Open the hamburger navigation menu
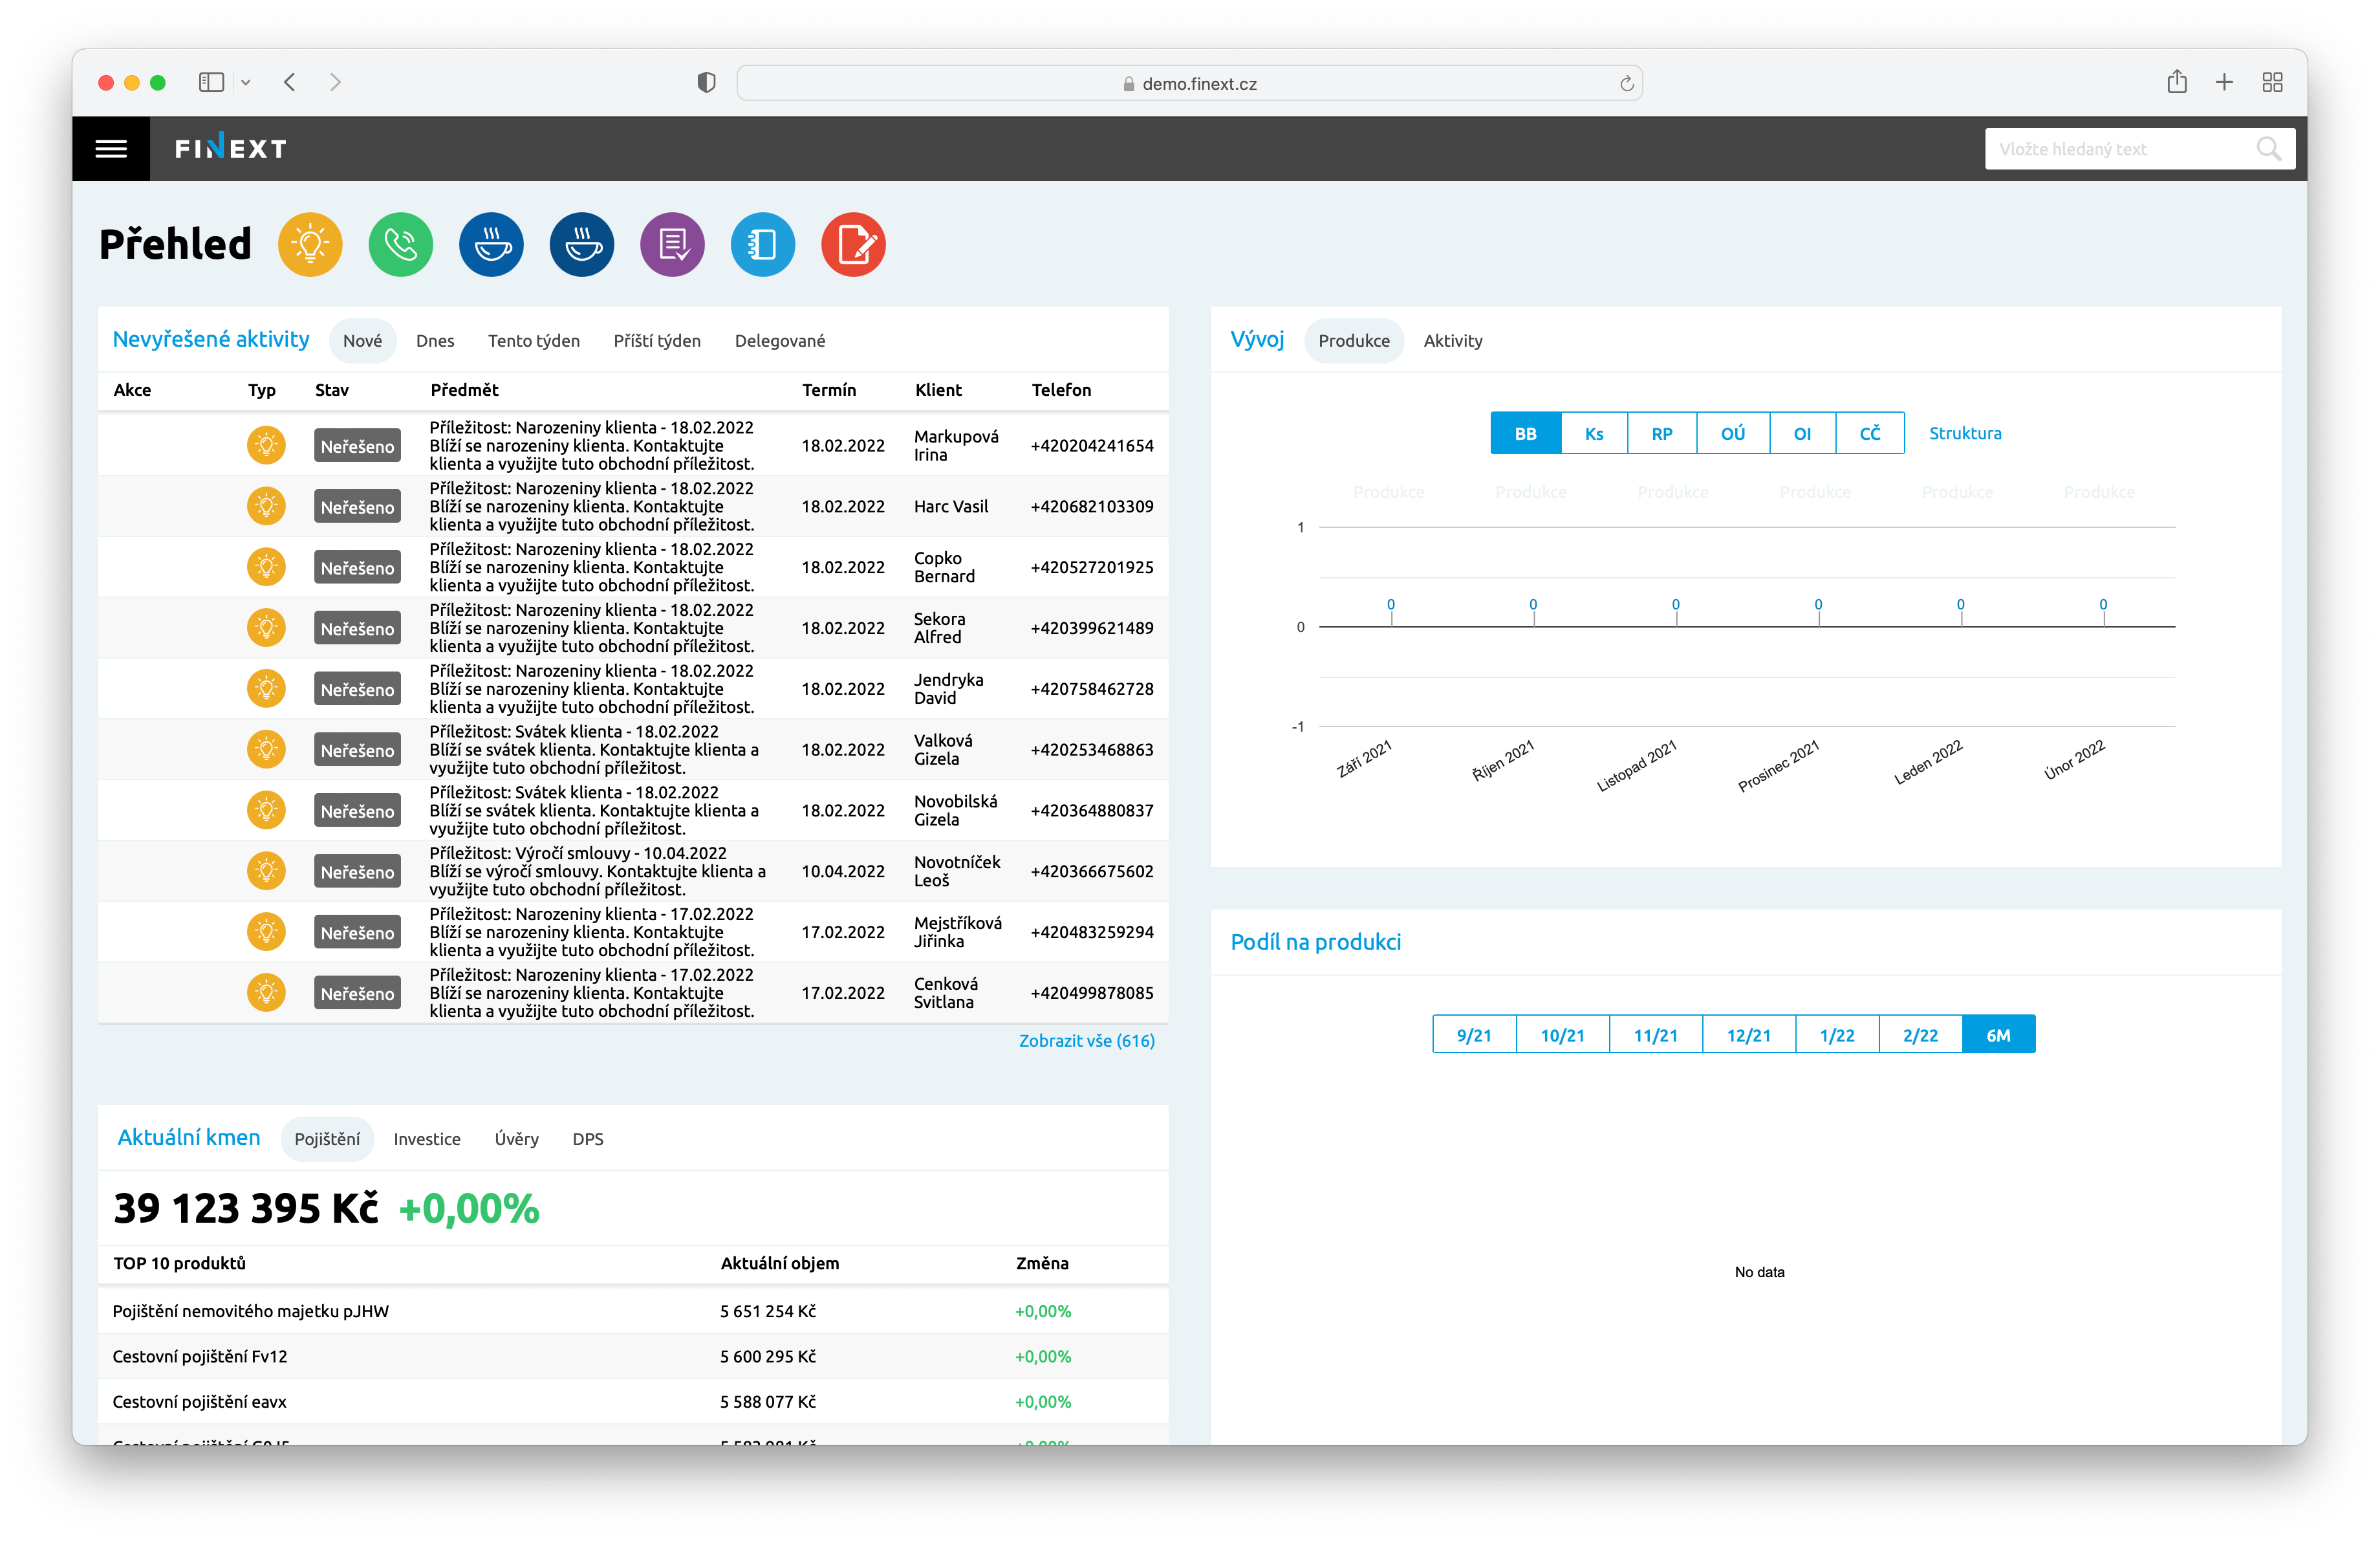 [x=111, y=149]
